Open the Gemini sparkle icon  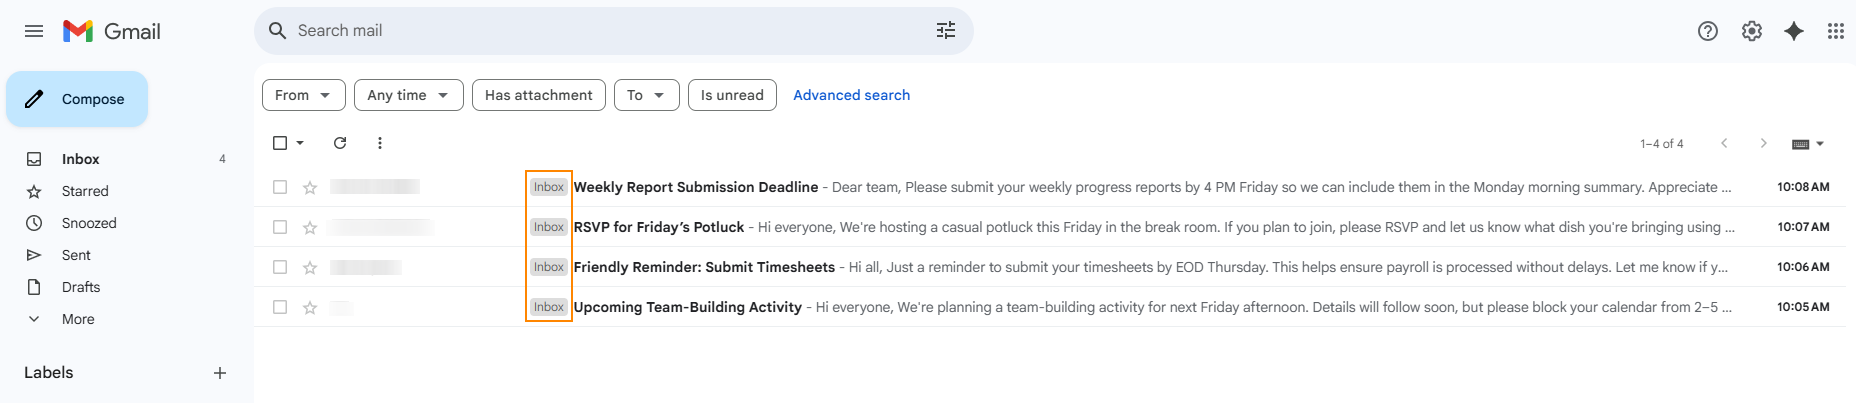[x=1794, y=31]
